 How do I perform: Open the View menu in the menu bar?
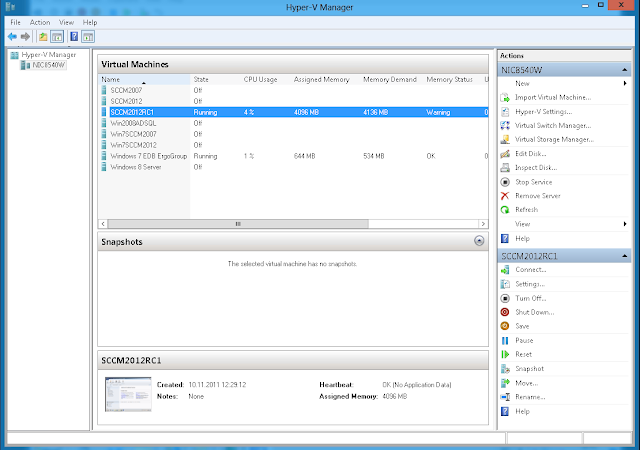click(x=66, y=22)
